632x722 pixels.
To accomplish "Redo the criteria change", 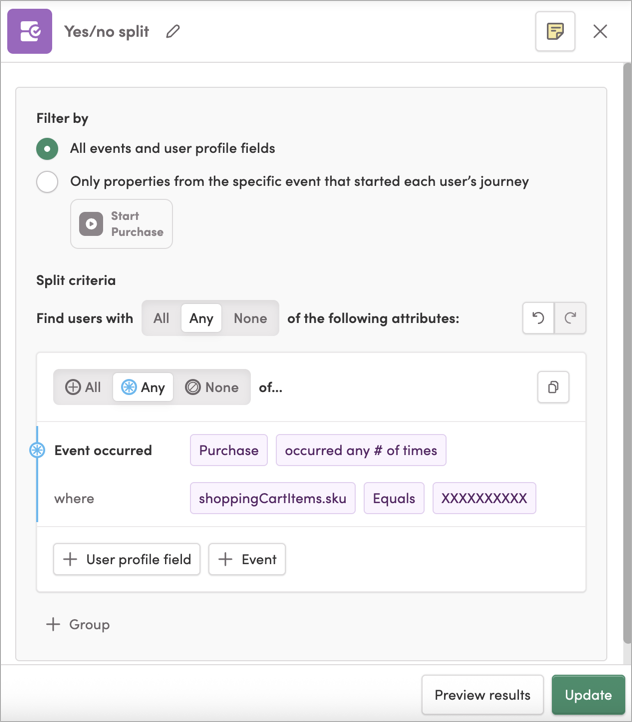I will click(570, 318).
